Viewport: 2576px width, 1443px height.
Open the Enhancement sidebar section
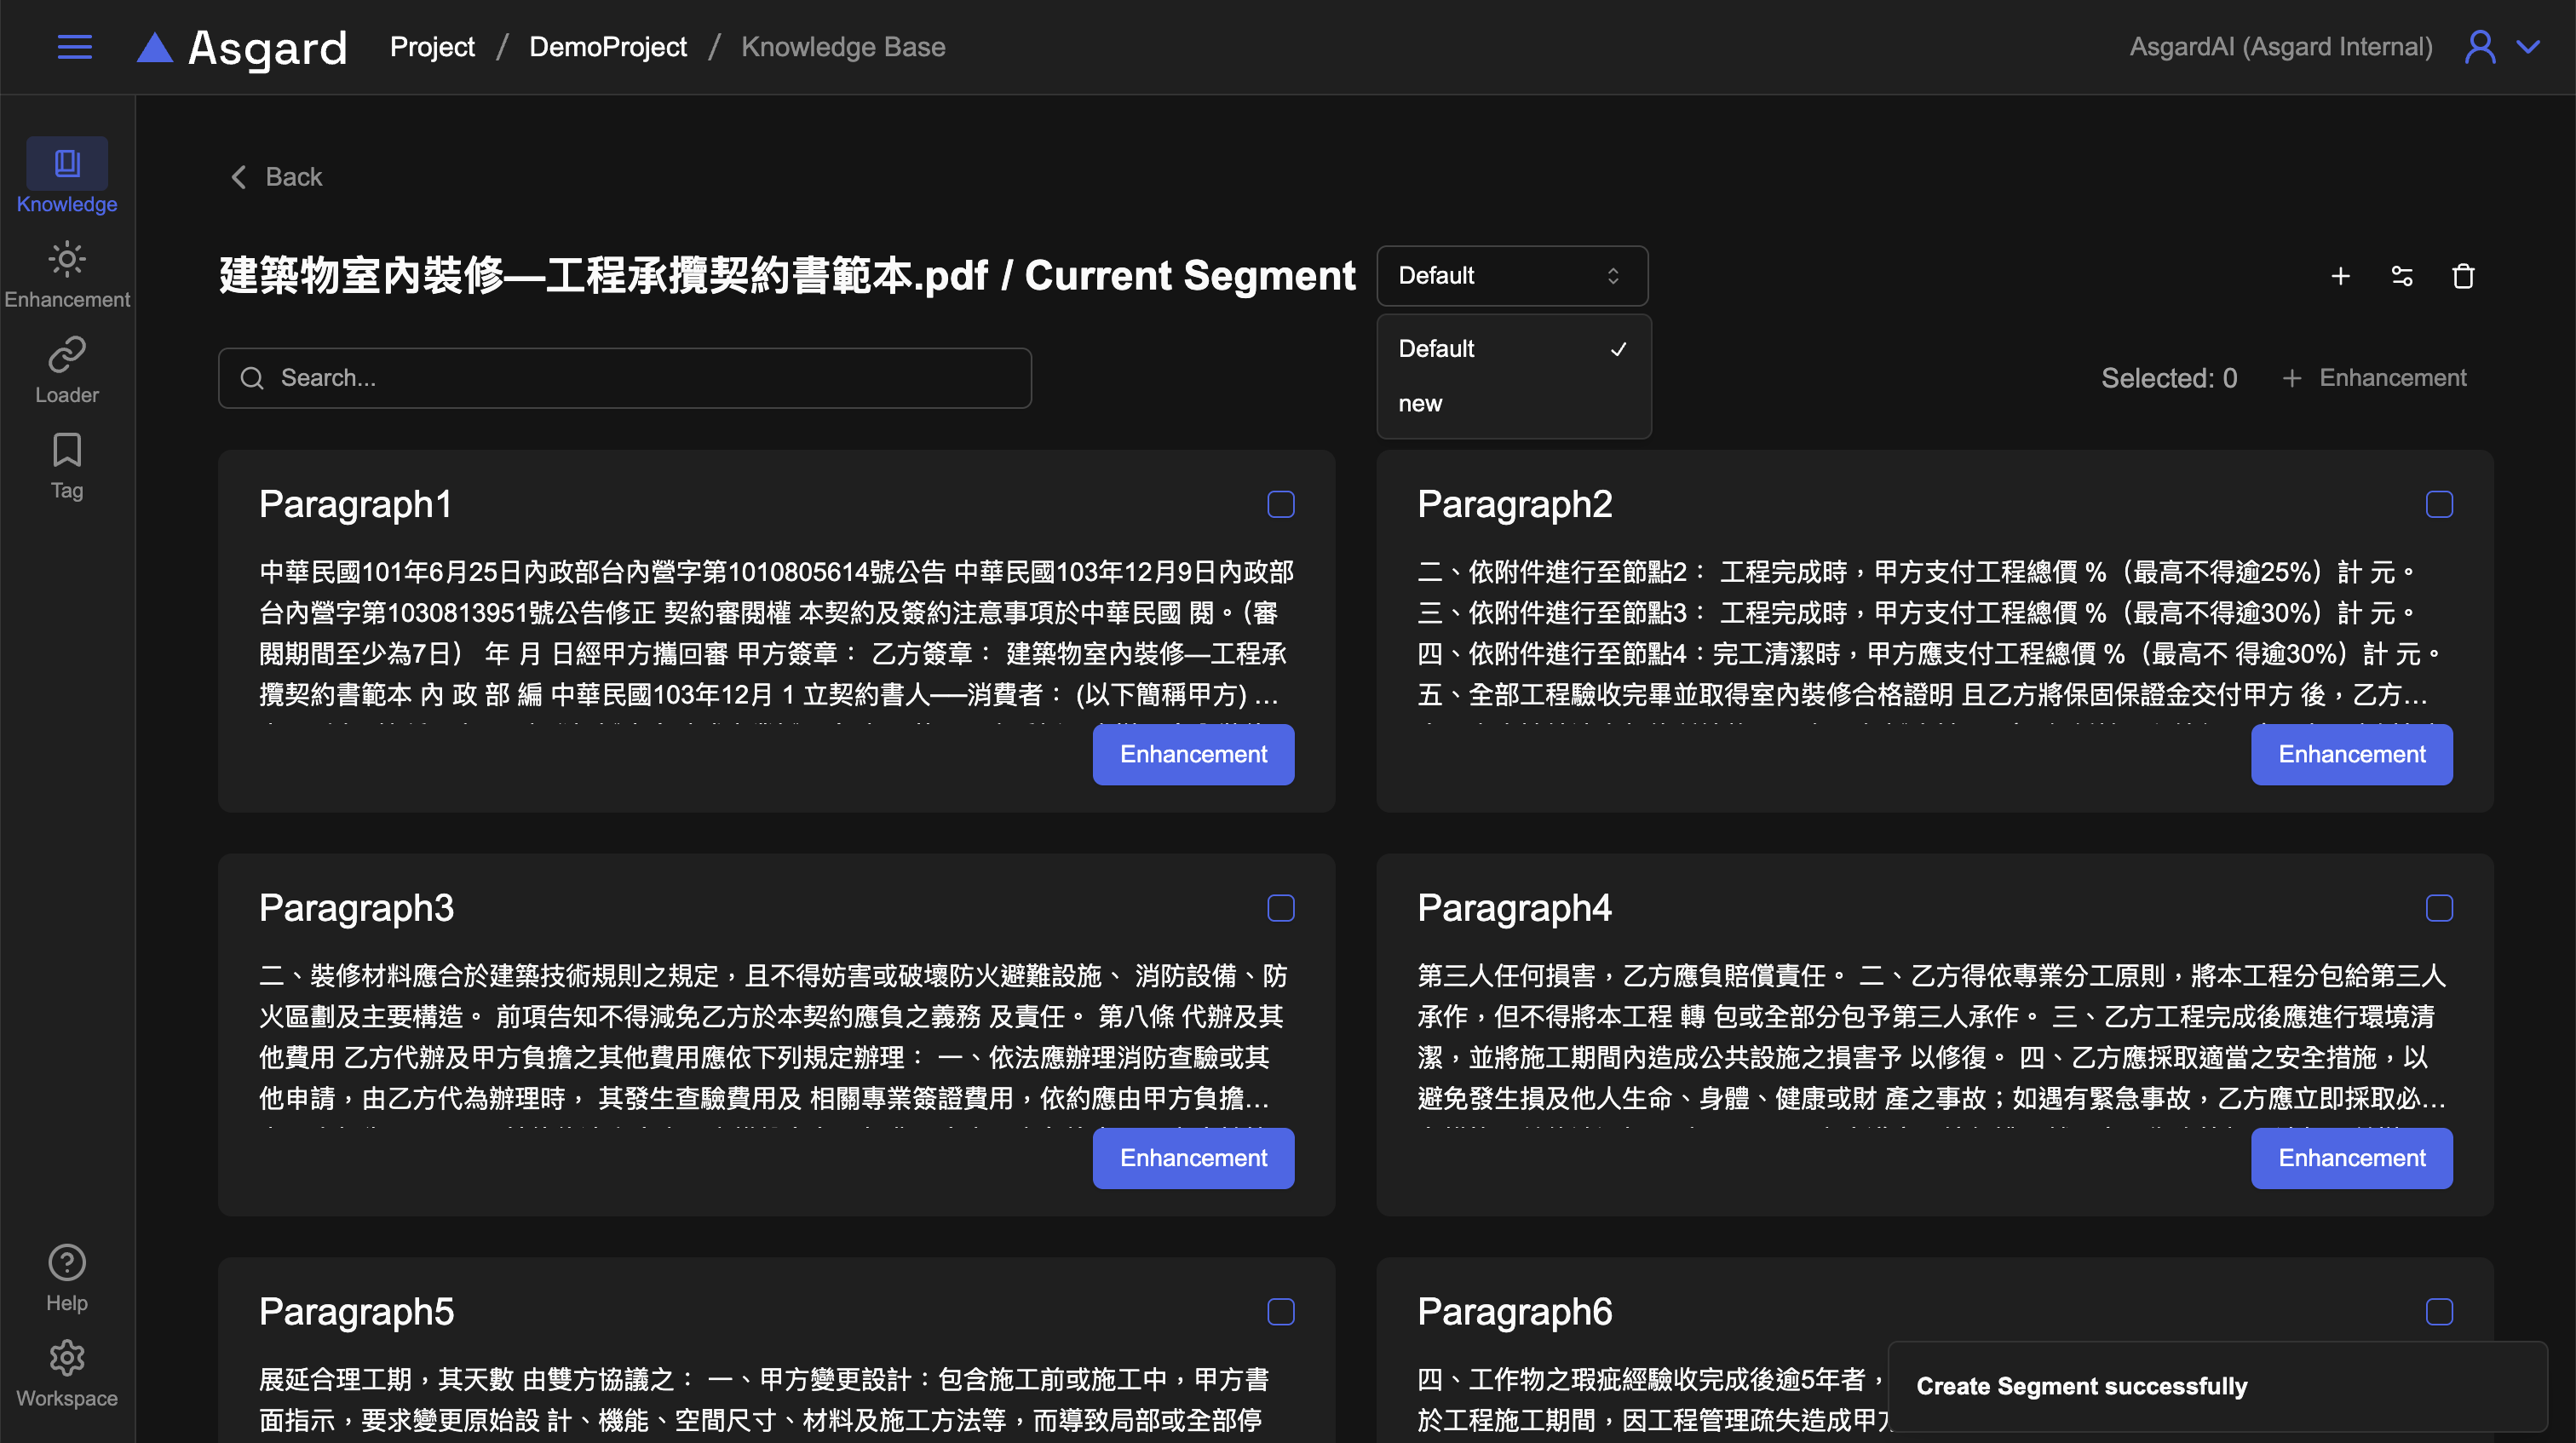click(x=67, y=260)
